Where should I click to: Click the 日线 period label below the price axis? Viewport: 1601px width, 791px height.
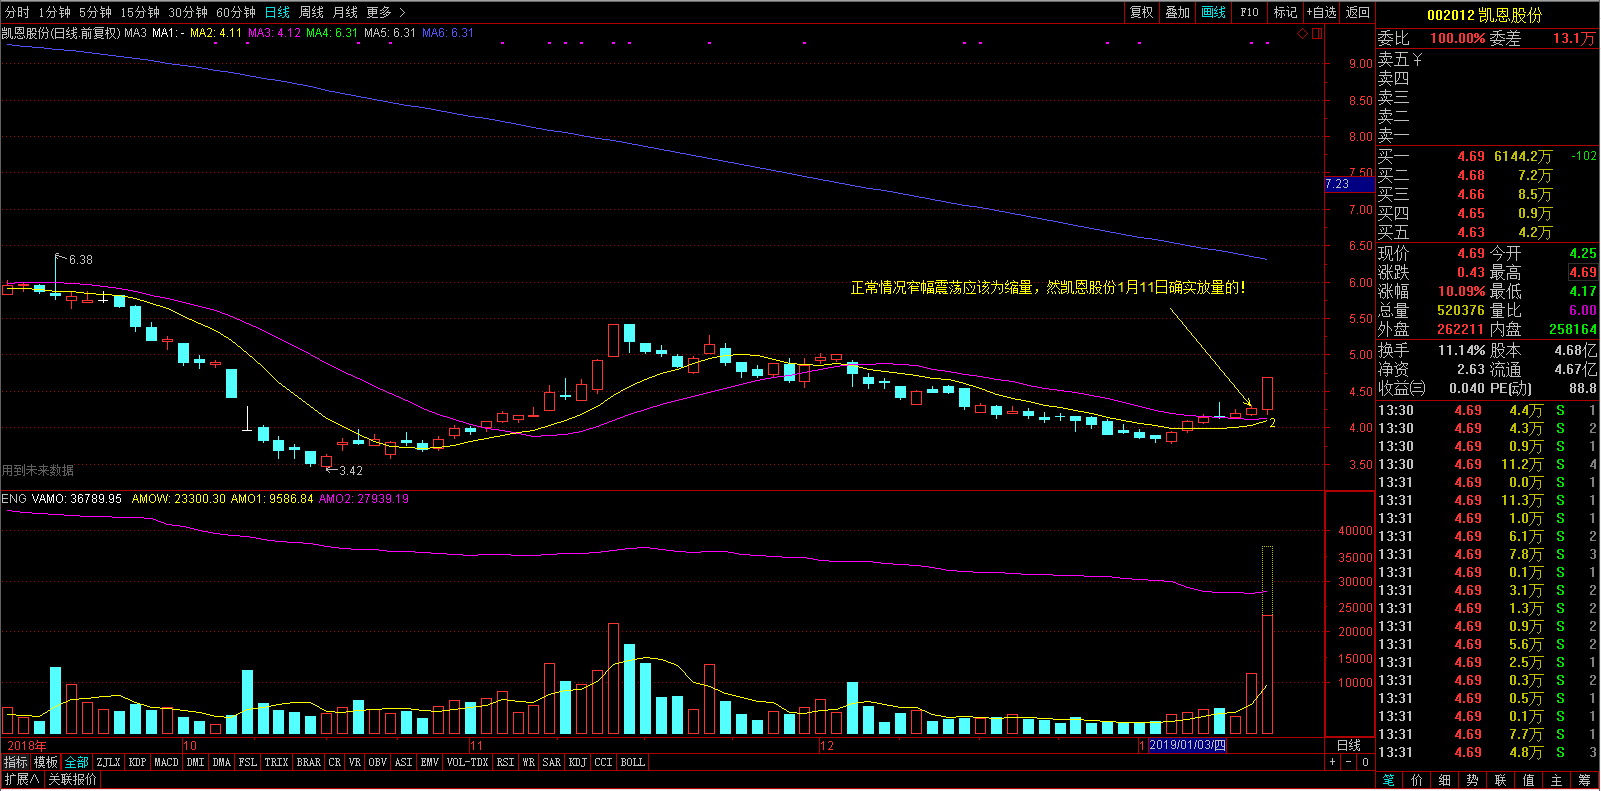[1349, 745]
